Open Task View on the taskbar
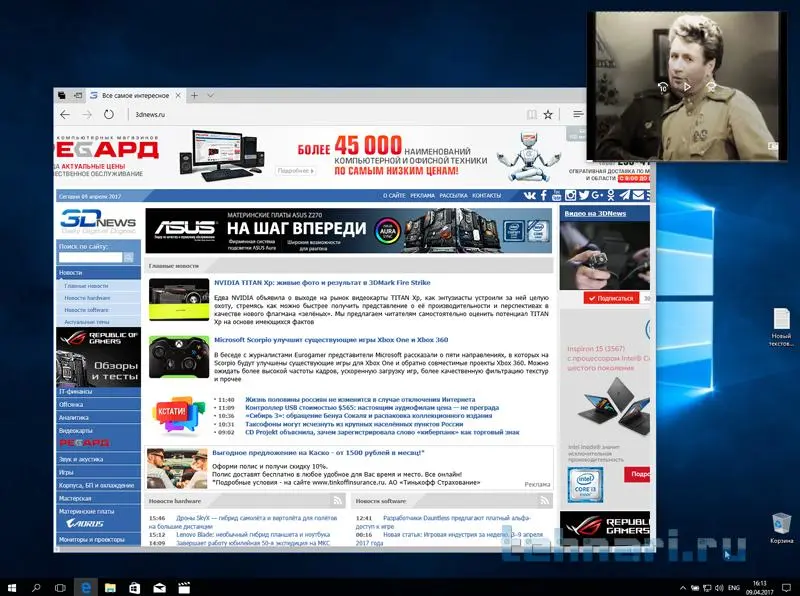This screenshot has width=800, height=596. point(60,588)
